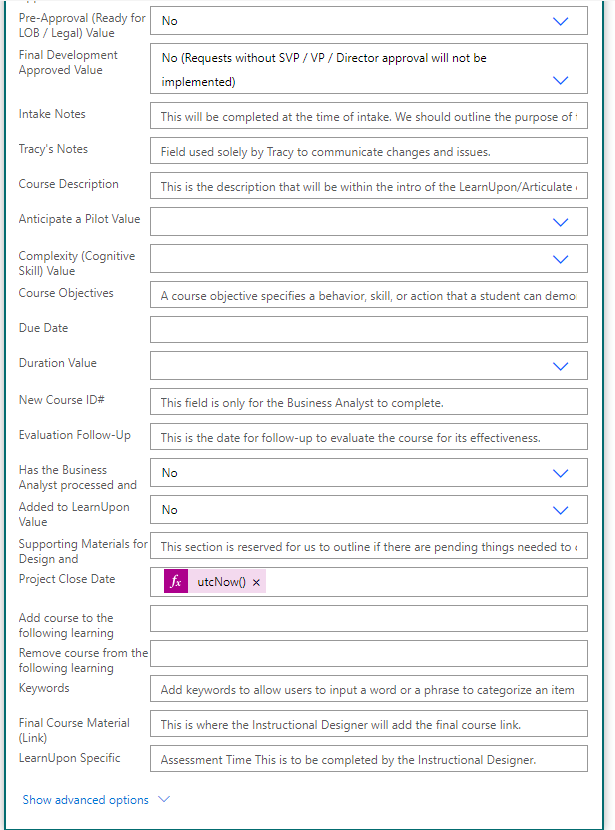Expand the Complexity (Cognitive Skill) Value dropdown
This screenshot has width=615, height=830.
(560, 259)
